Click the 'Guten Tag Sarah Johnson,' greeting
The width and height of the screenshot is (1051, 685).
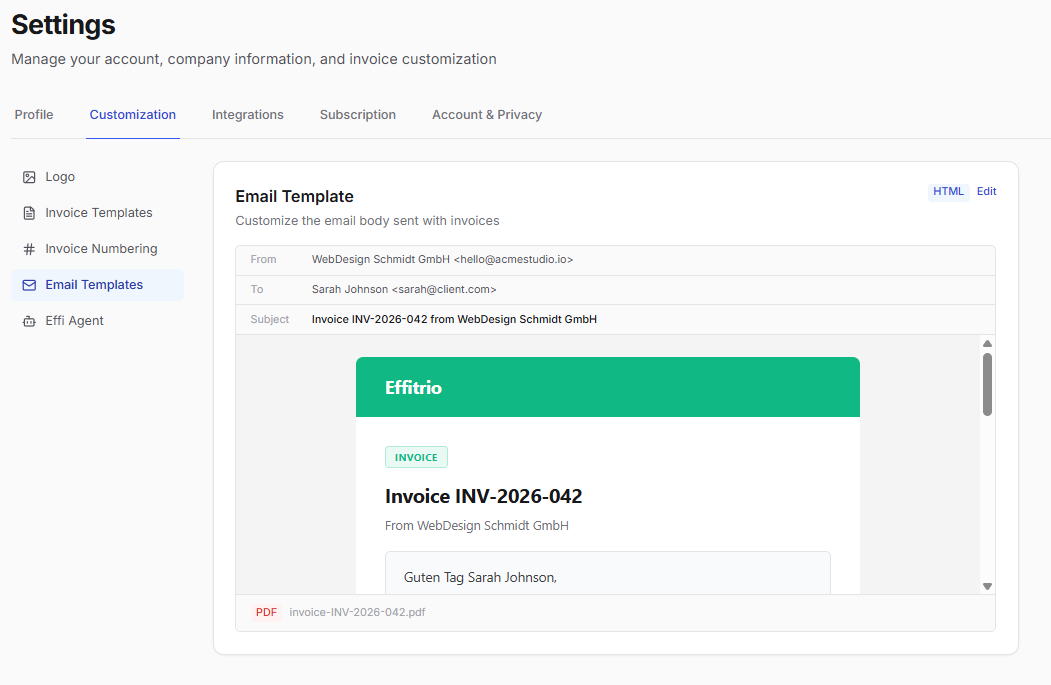tap(480, 578)
